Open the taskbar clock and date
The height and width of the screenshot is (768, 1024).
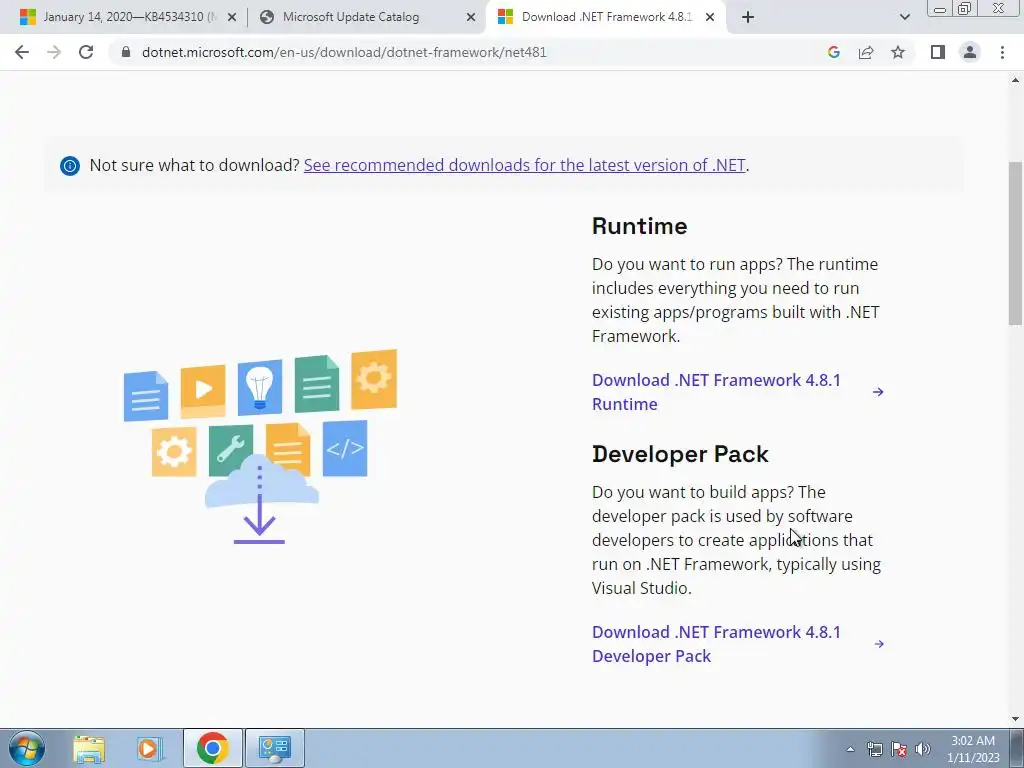point(973,749)
